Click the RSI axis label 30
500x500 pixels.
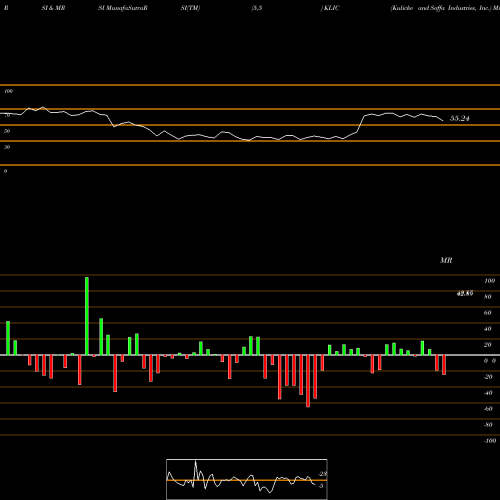(7, 147)
